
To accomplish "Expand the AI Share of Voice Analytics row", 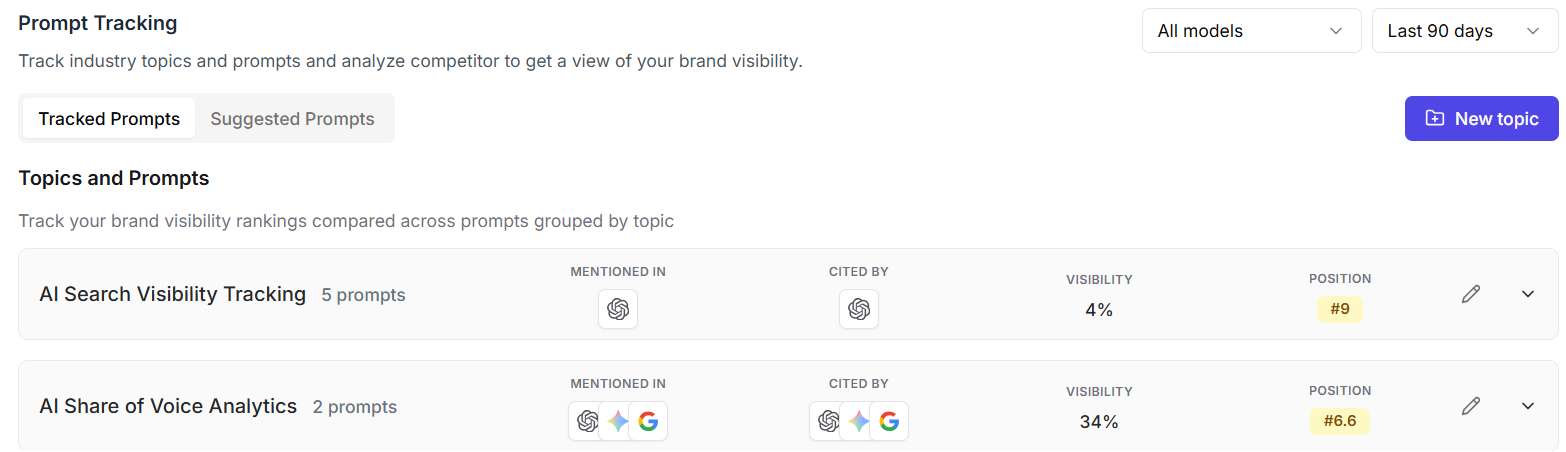I will (x=1527, y=406).
